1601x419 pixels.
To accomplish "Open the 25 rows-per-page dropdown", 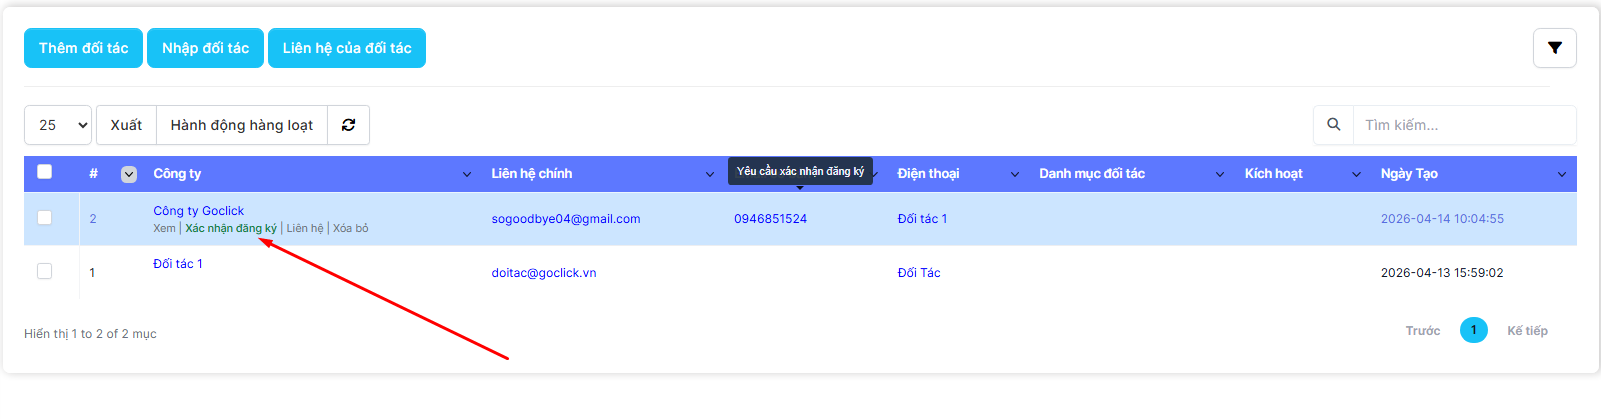I will tap(58, 125).
